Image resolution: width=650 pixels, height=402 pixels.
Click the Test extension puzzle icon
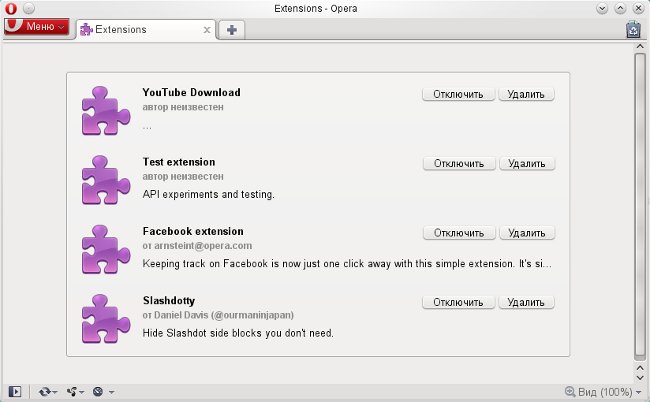[106, 180]
